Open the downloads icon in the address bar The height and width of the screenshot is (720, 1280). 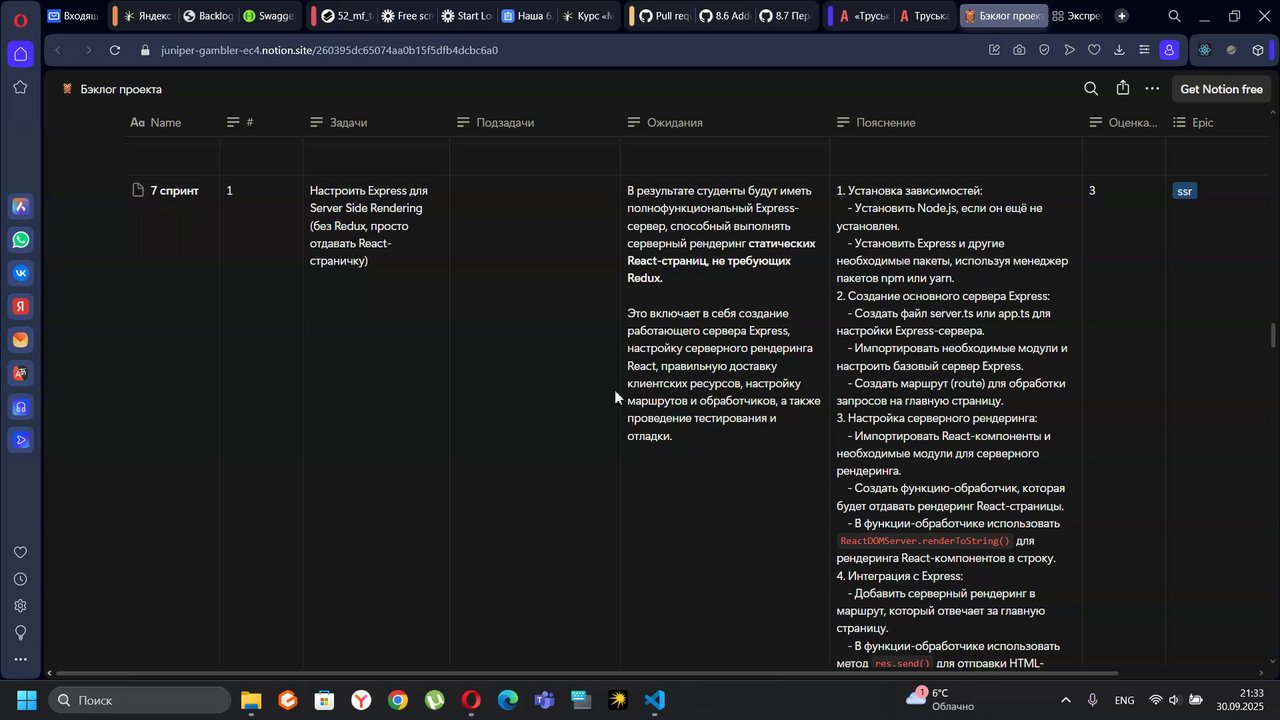click(x=1119, y=50)
